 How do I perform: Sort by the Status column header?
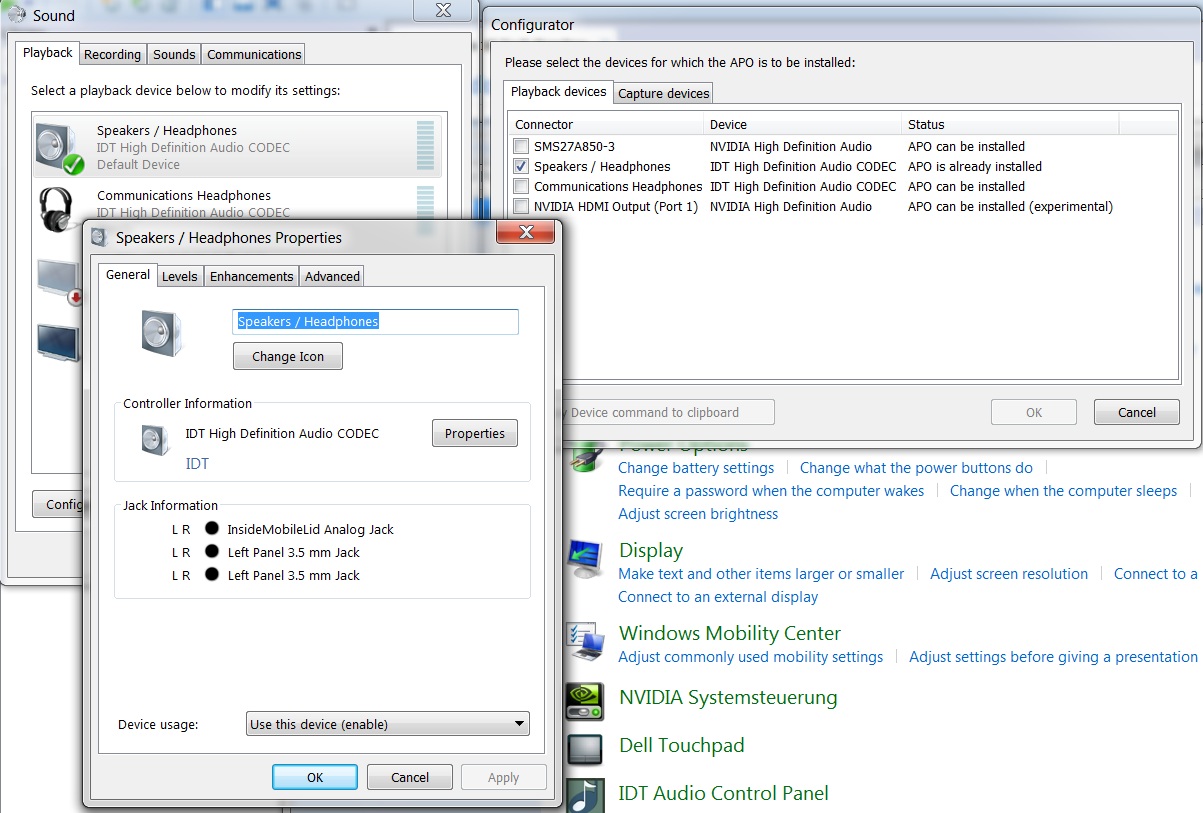1010,125
